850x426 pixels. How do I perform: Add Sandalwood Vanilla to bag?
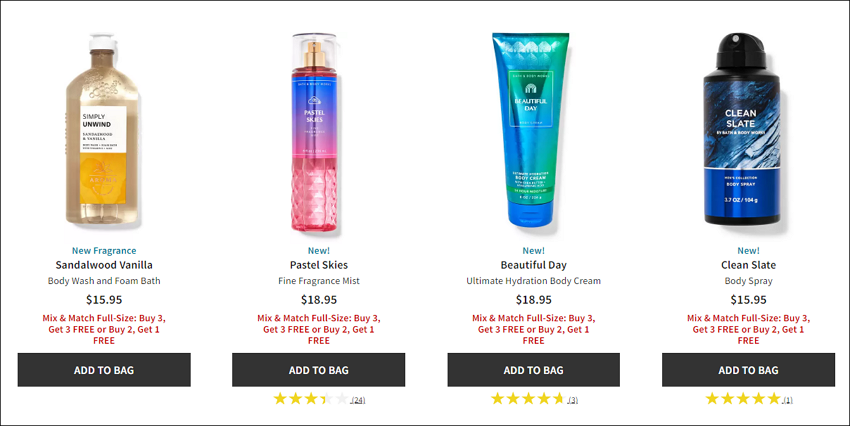pyautogui.click(x=104, y=370)
